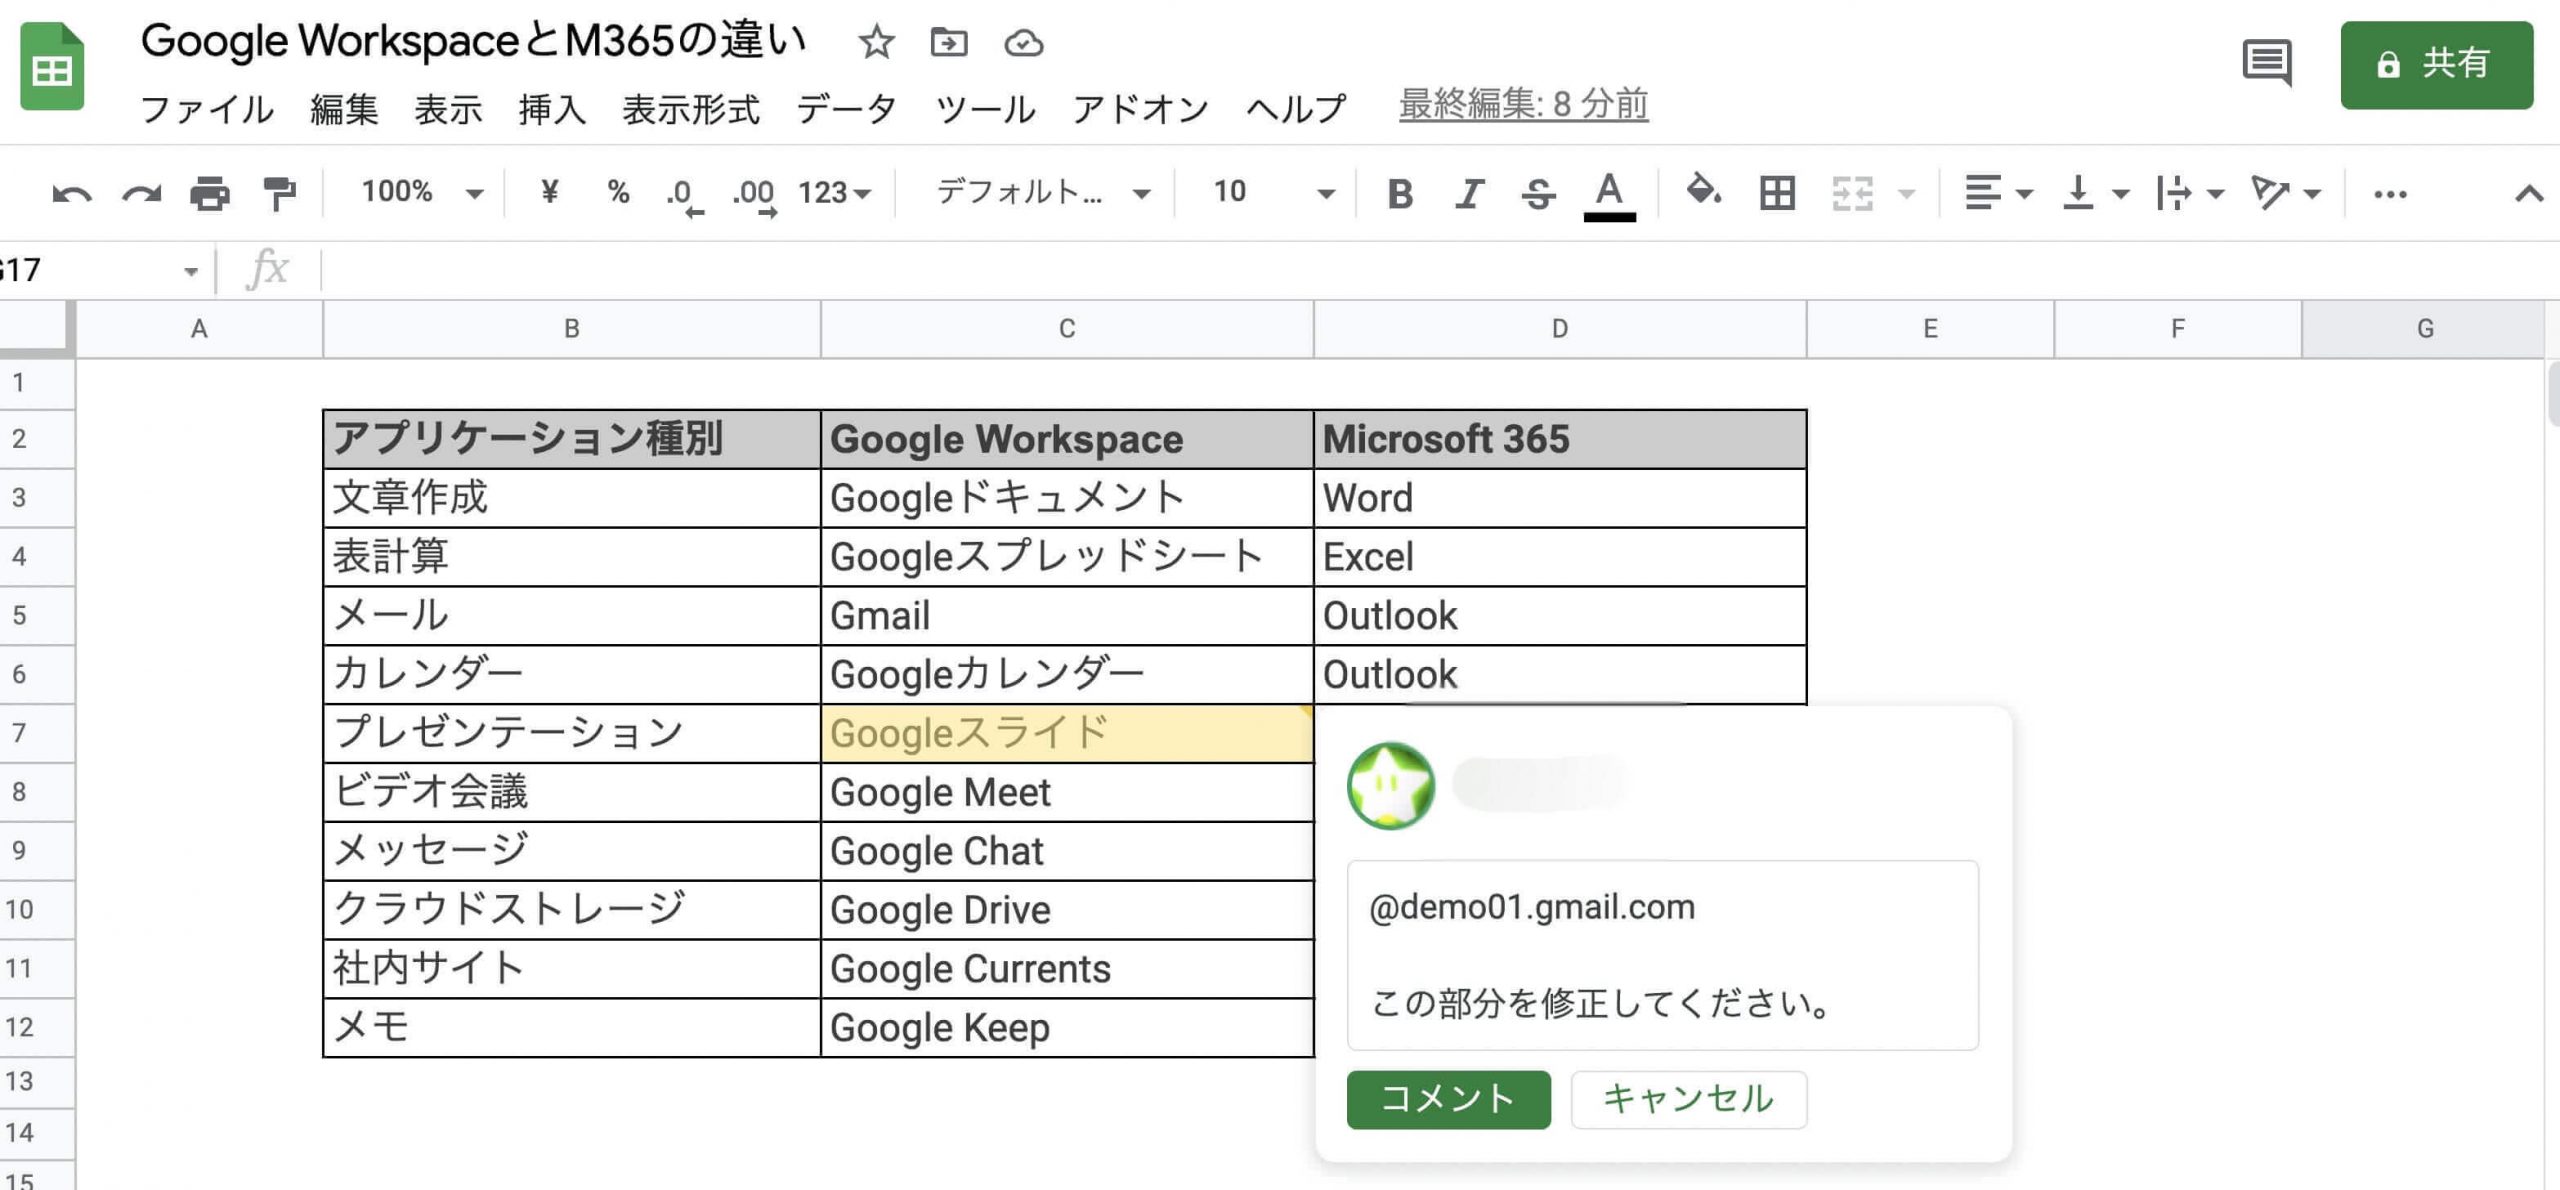Decrease decimal places
The width and height of the screenshot is (2560, 1190).
[684, 194]
